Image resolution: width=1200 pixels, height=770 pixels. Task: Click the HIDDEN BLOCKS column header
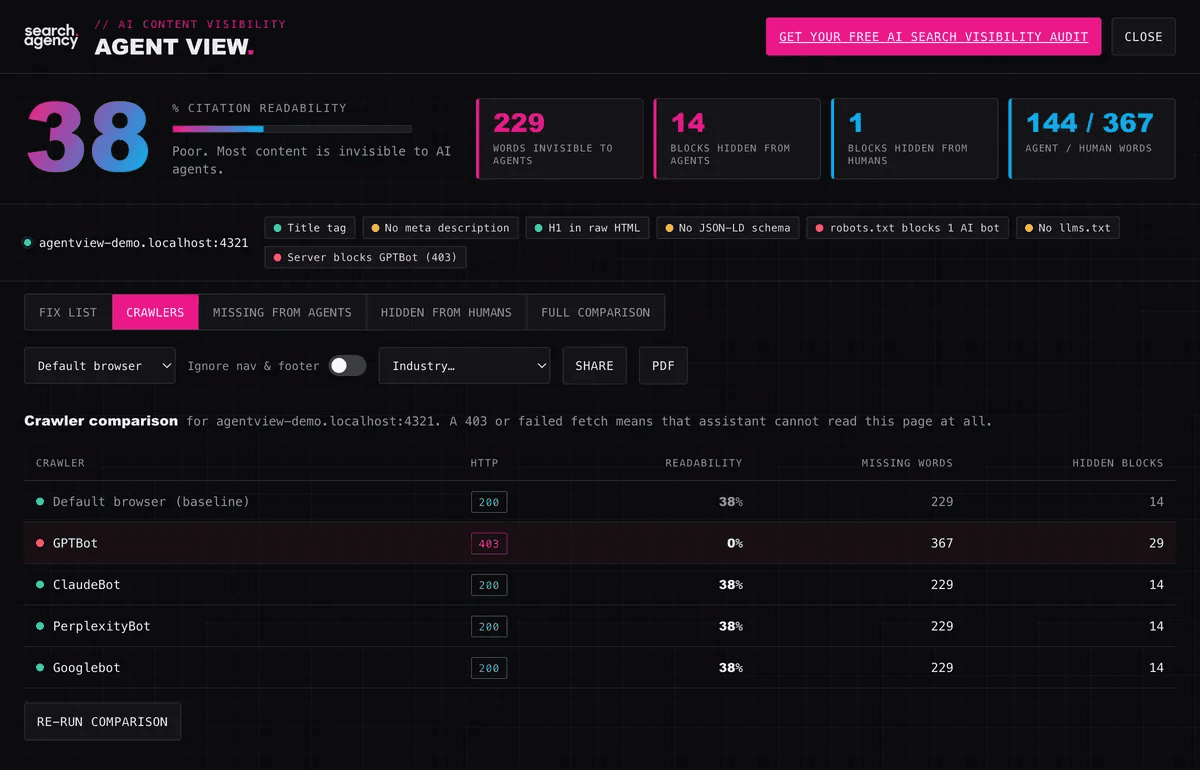pyautogui.click(x=1118, y=463)
